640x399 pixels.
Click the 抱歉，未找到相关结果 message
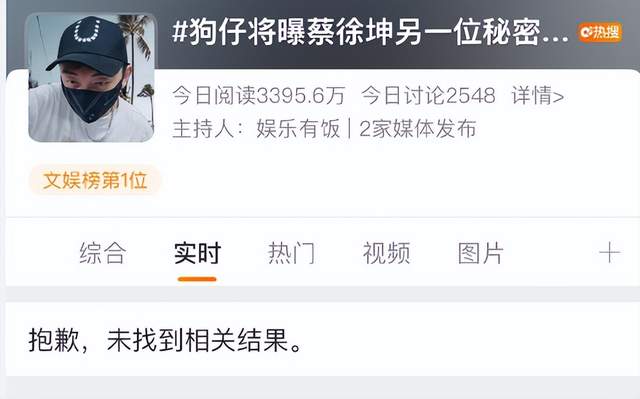tap(166, 340)
